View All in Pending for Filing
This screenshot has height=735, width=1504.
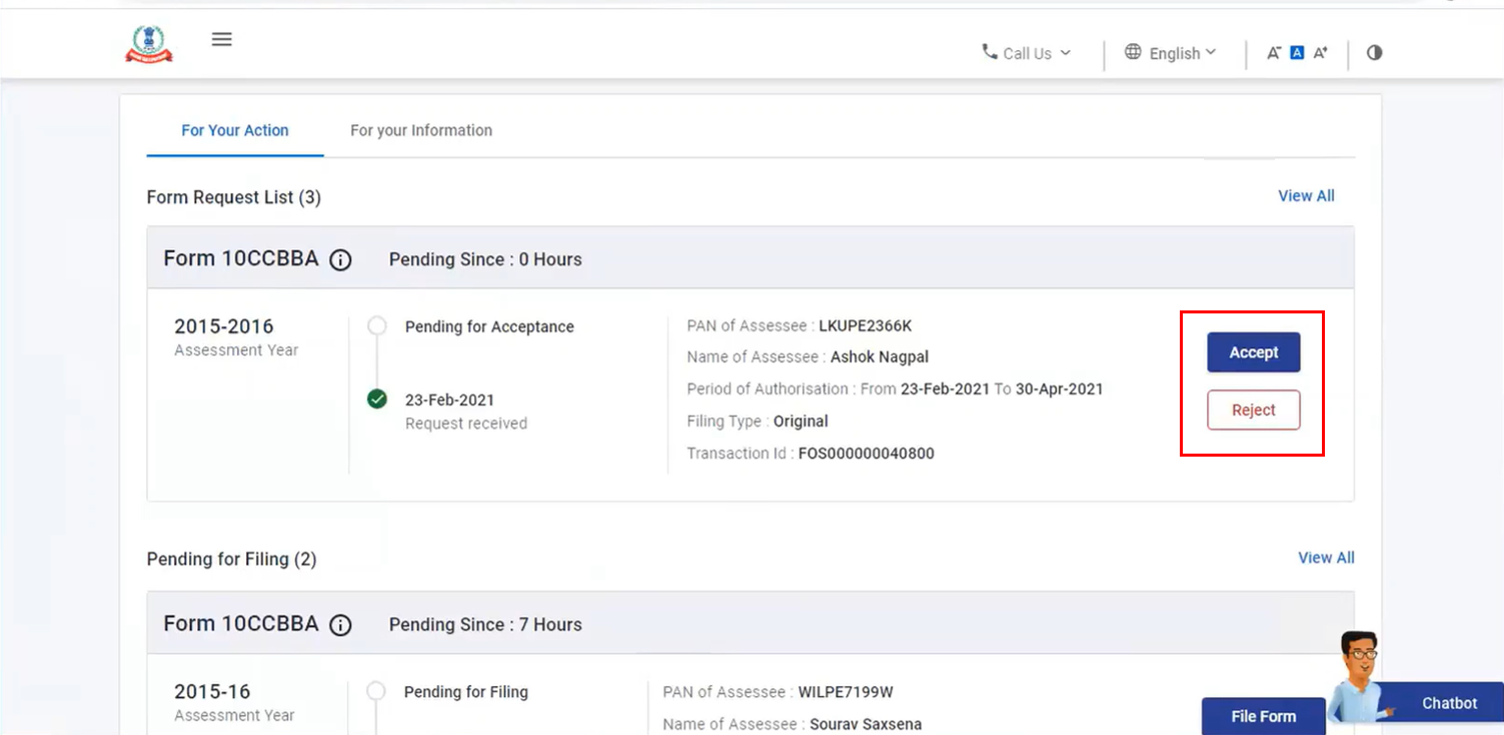[x=1326, y=558]
